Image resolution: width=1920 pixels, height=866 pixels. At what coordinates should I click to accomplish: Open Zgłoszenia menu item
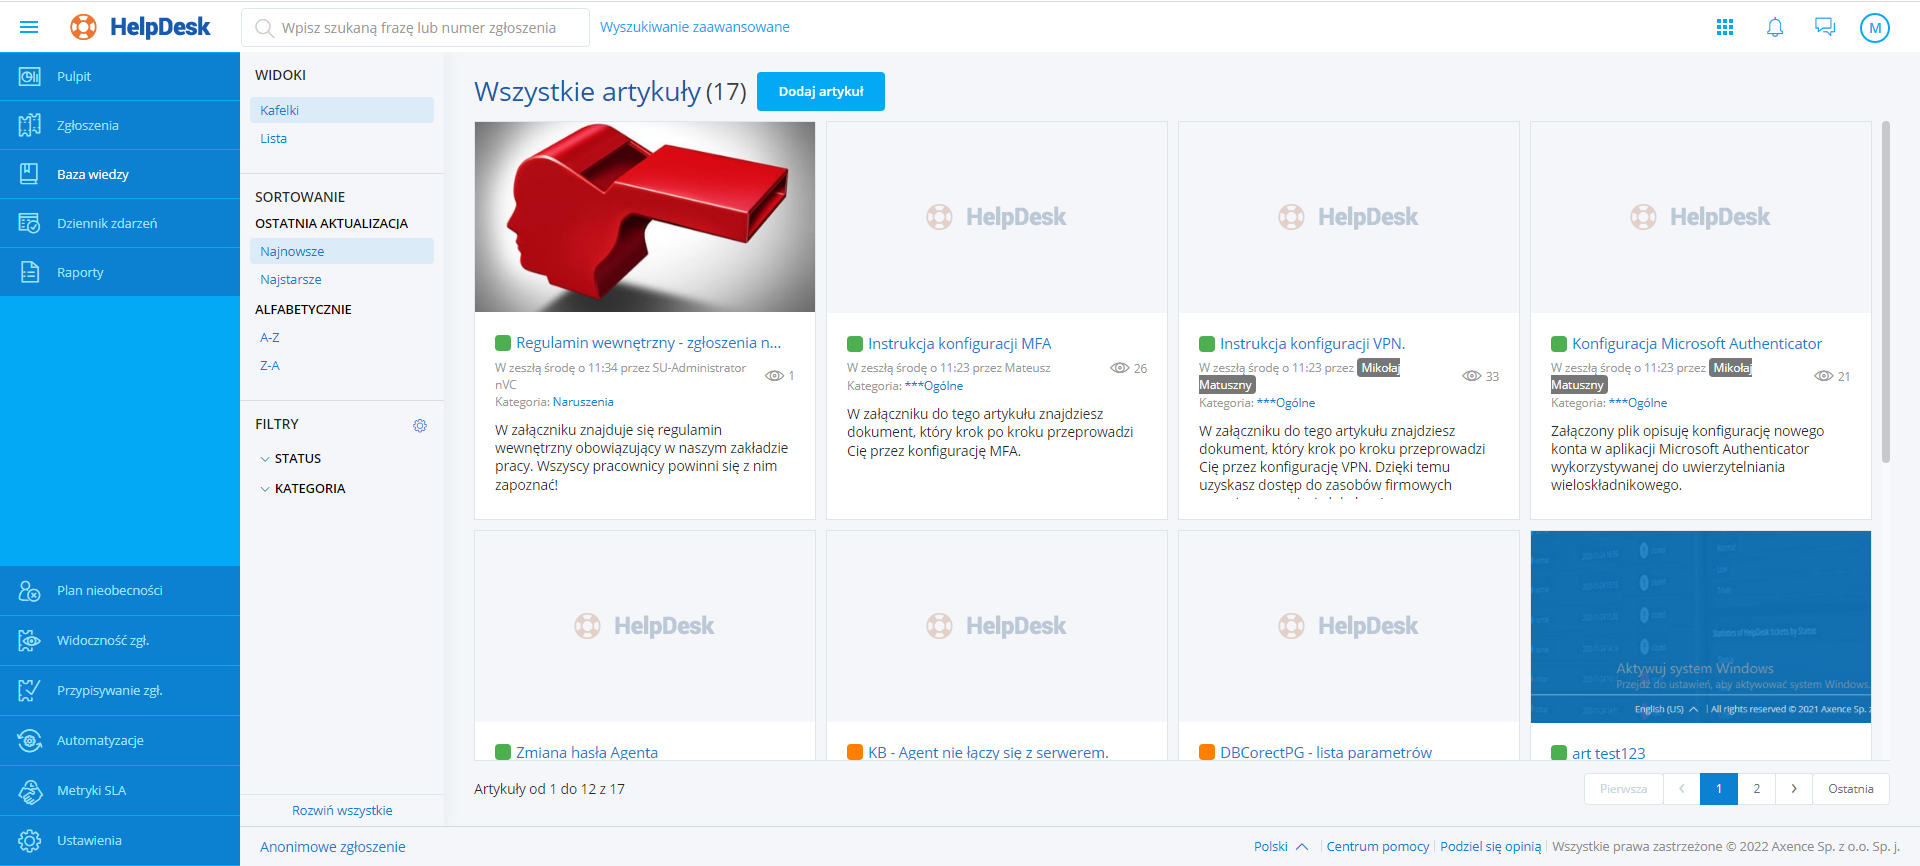coord(88,125)
